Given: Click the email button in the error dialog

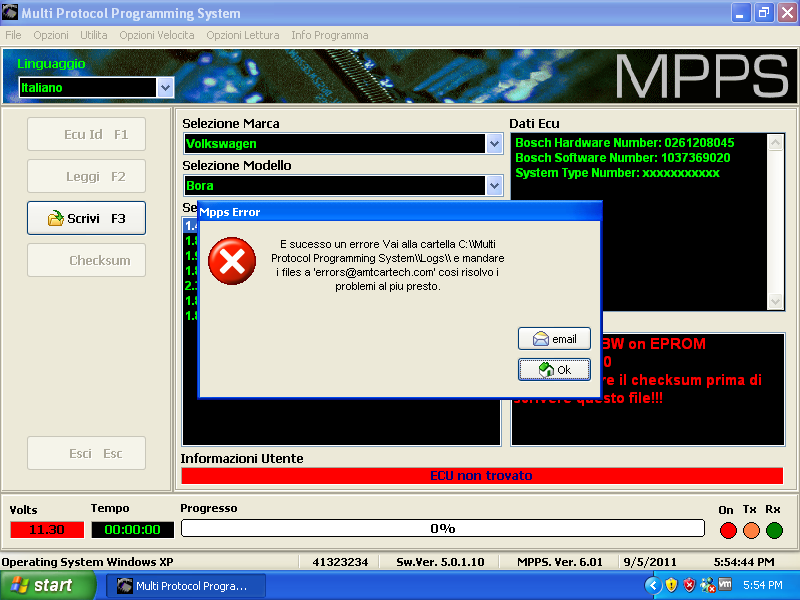Looking at the screenshot, I should point(554,339).
